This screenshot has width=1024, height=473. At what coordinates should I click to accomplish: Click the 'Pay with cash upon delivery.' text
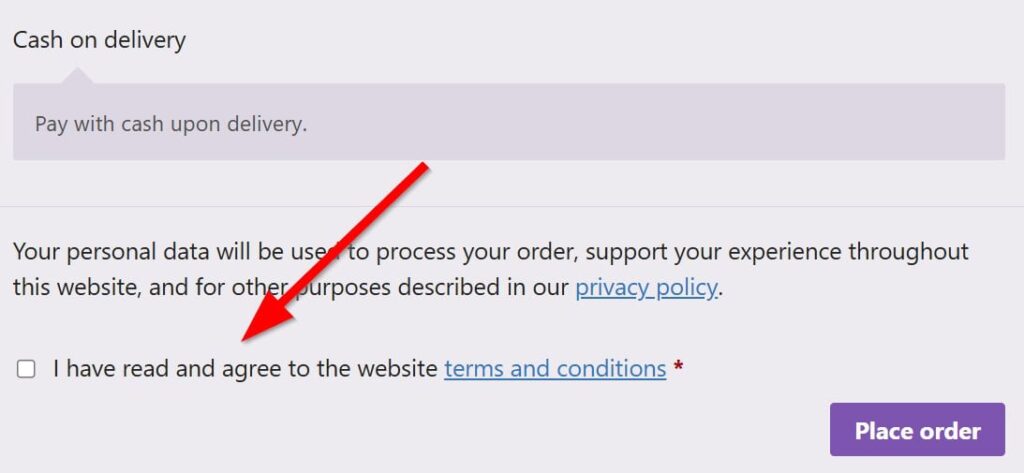click(x=171, y=125)
